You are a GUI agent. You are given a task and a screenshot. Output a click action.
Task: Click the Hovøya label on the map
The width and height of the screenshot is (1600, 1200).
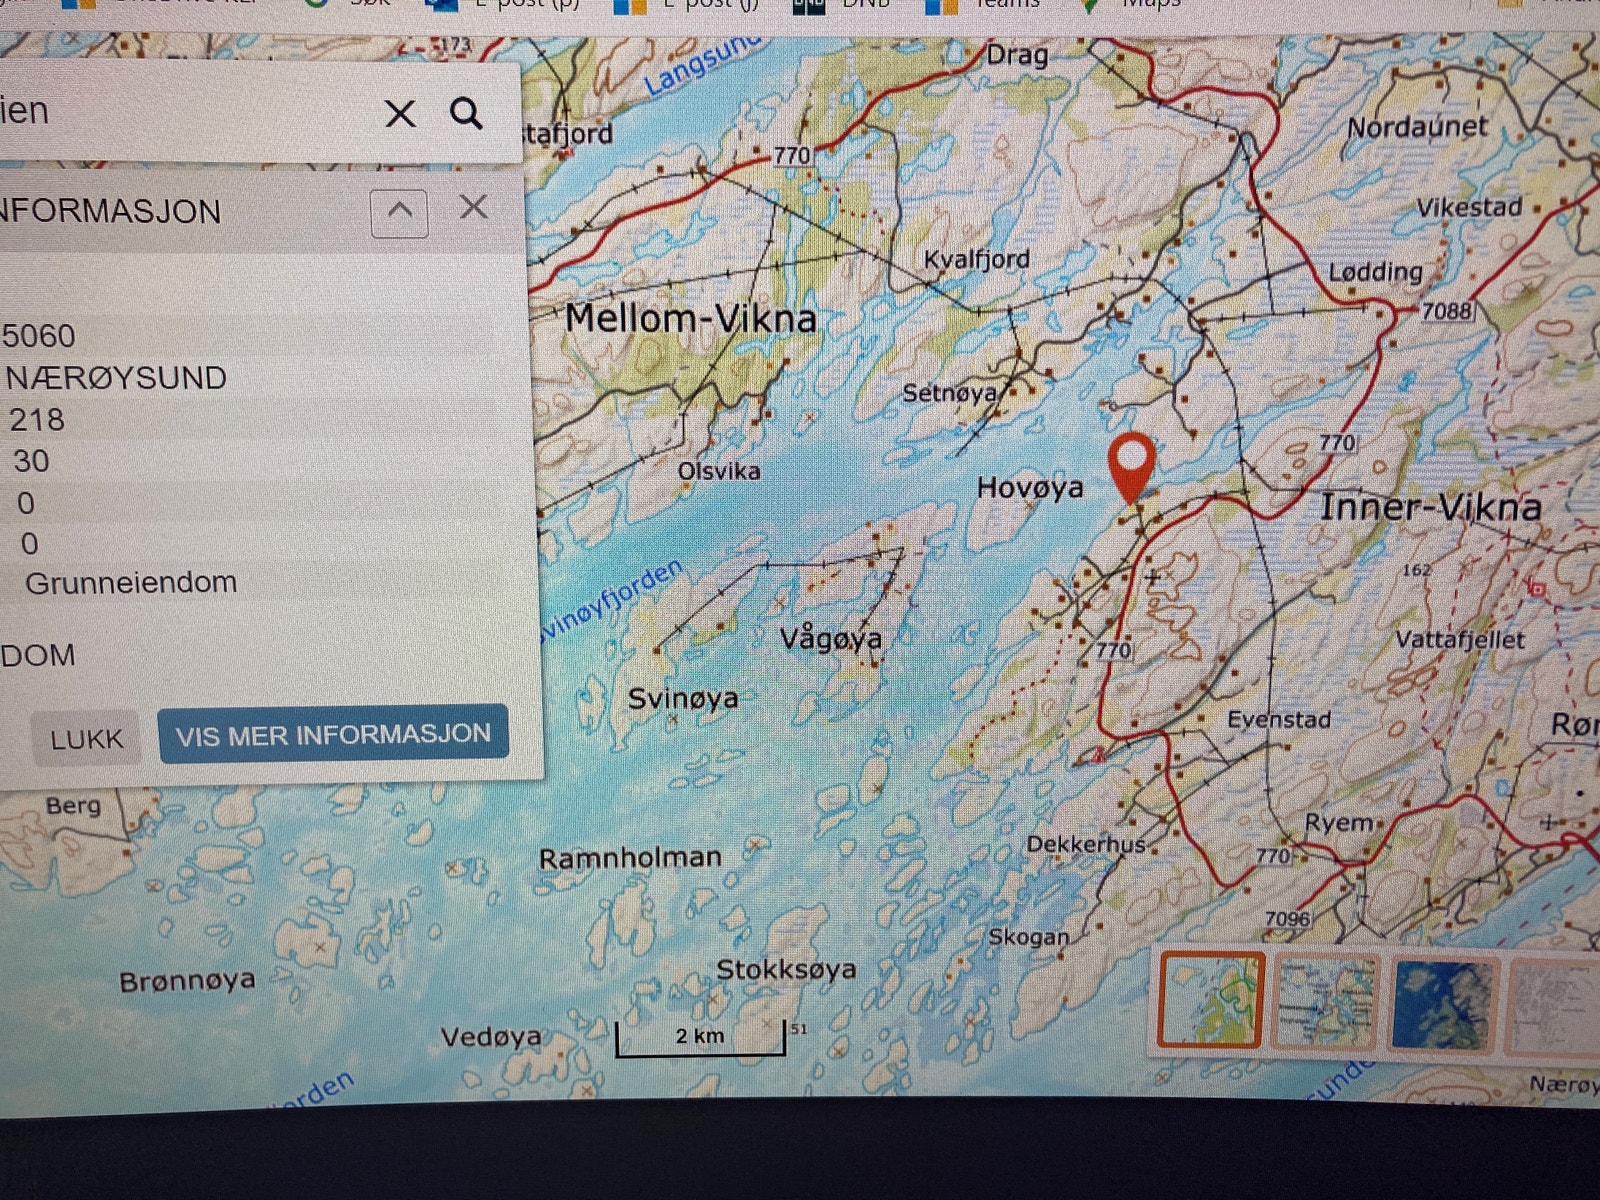click(x=1030, y=487)
